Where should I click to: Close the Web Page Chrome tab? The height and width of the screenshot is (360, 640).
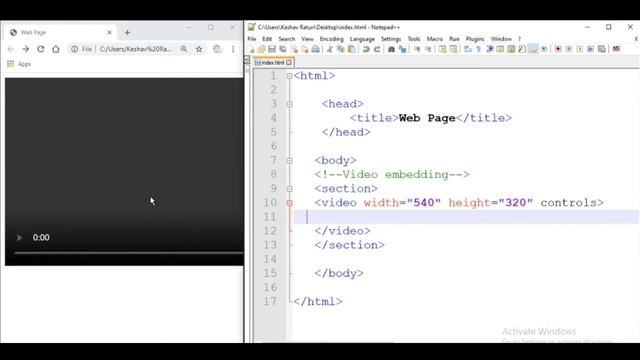(109, 32)
